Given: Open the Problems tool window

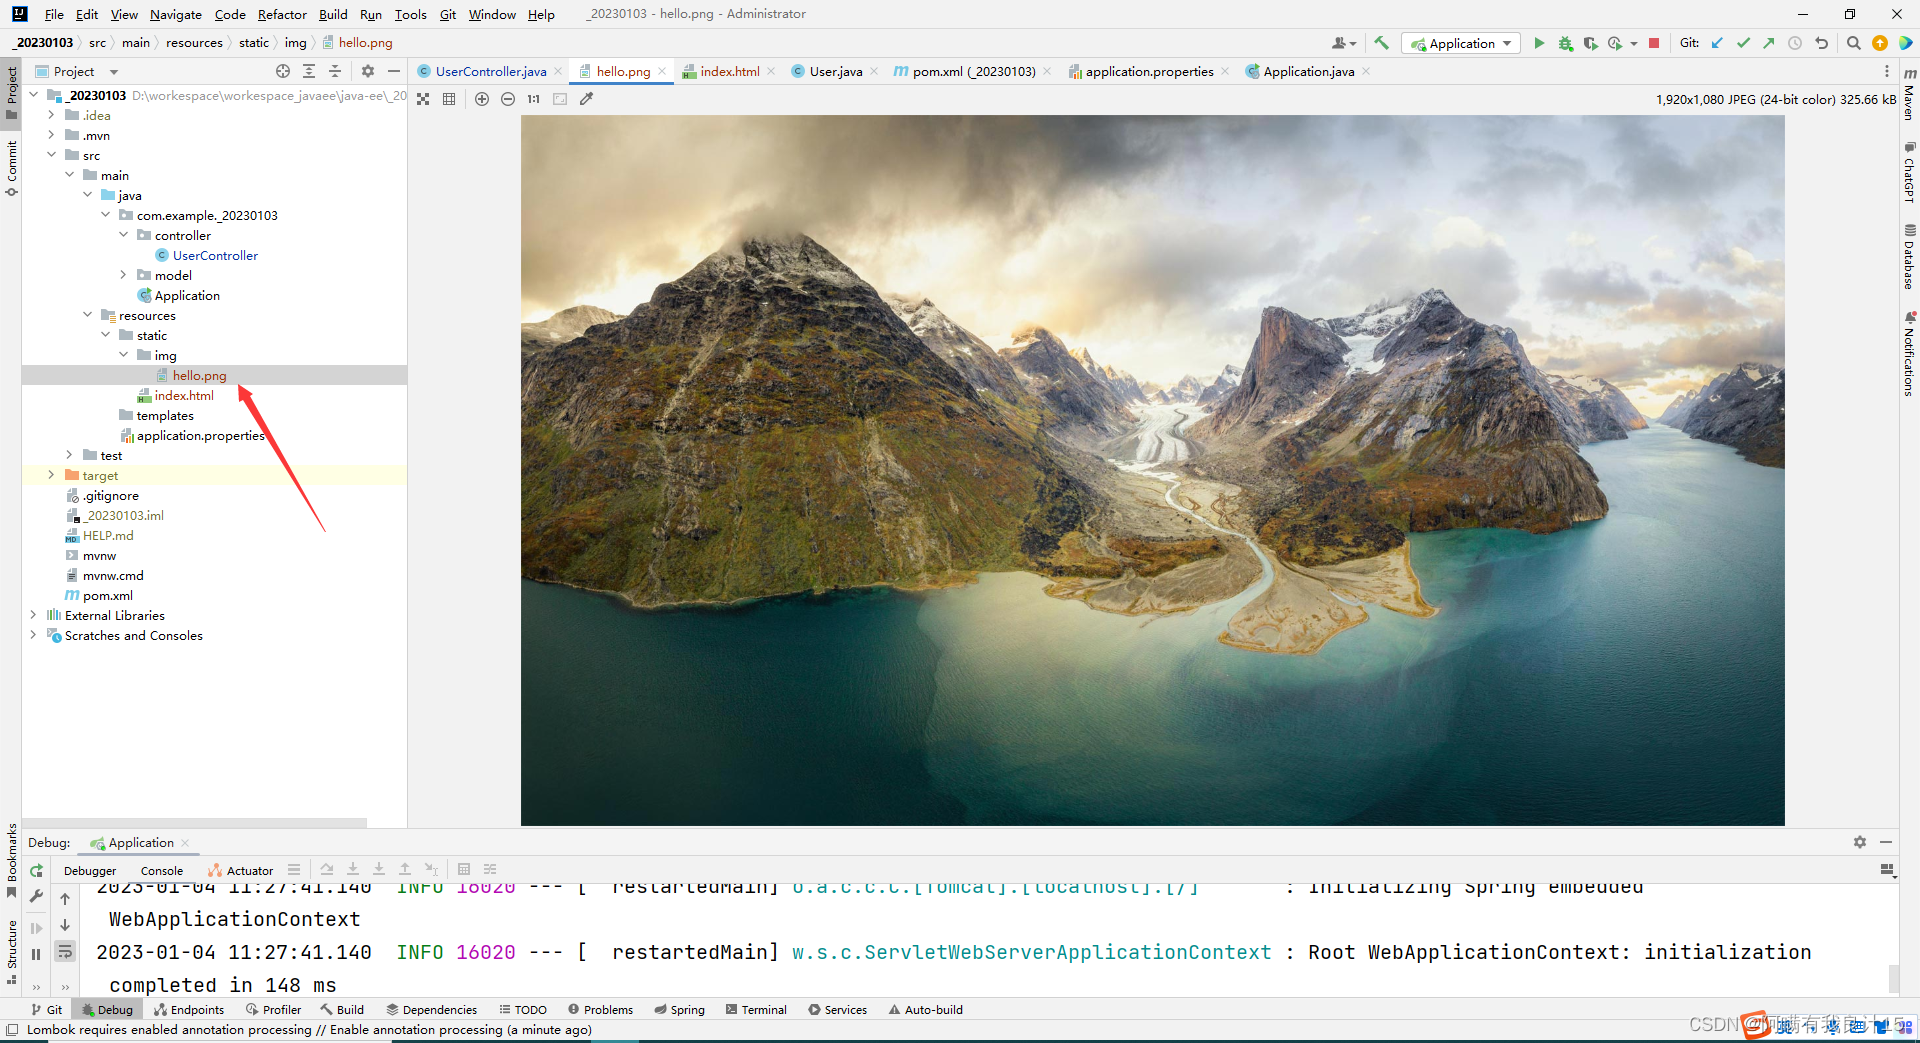Looking at the screenshot, I should pos(600,1010).
